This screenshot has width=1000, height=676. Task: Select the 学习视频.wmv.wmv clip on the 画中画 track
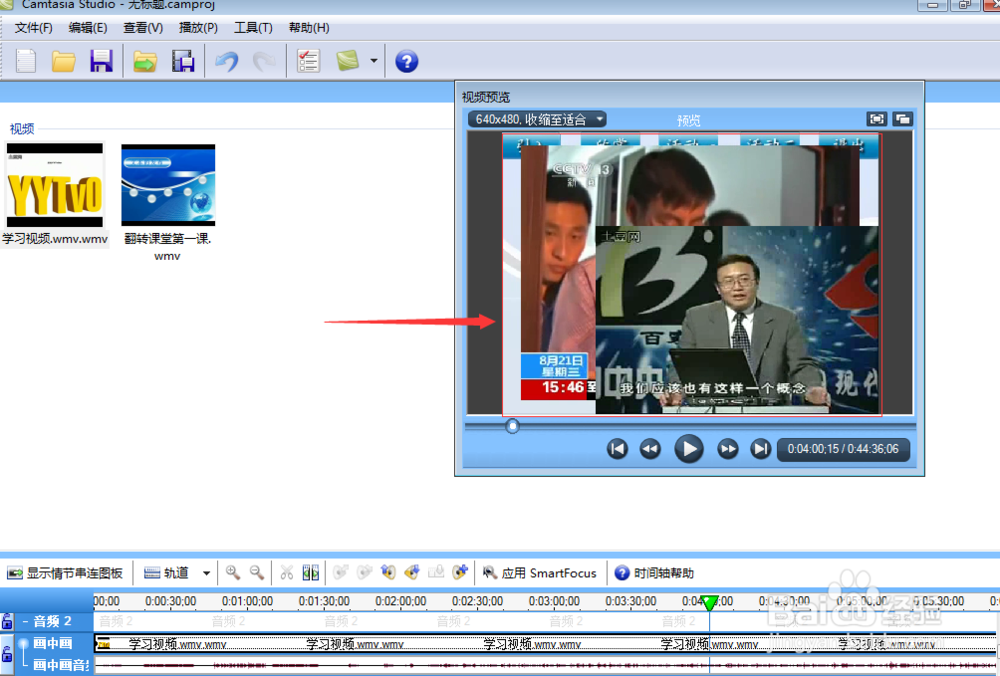545,644
